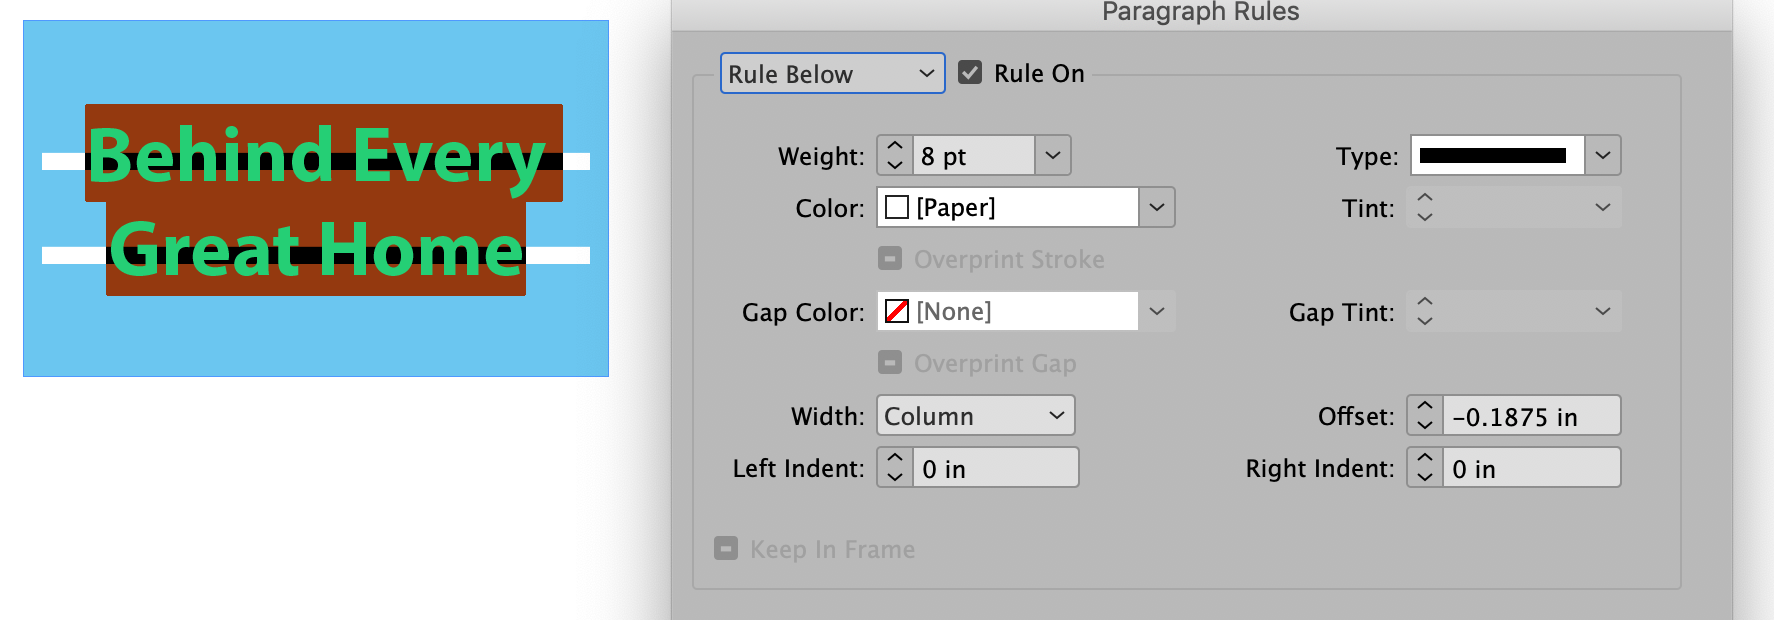1774x620 pixels.
Task: Uncheck the Rule On checkbox
Action: click(970, 73)
